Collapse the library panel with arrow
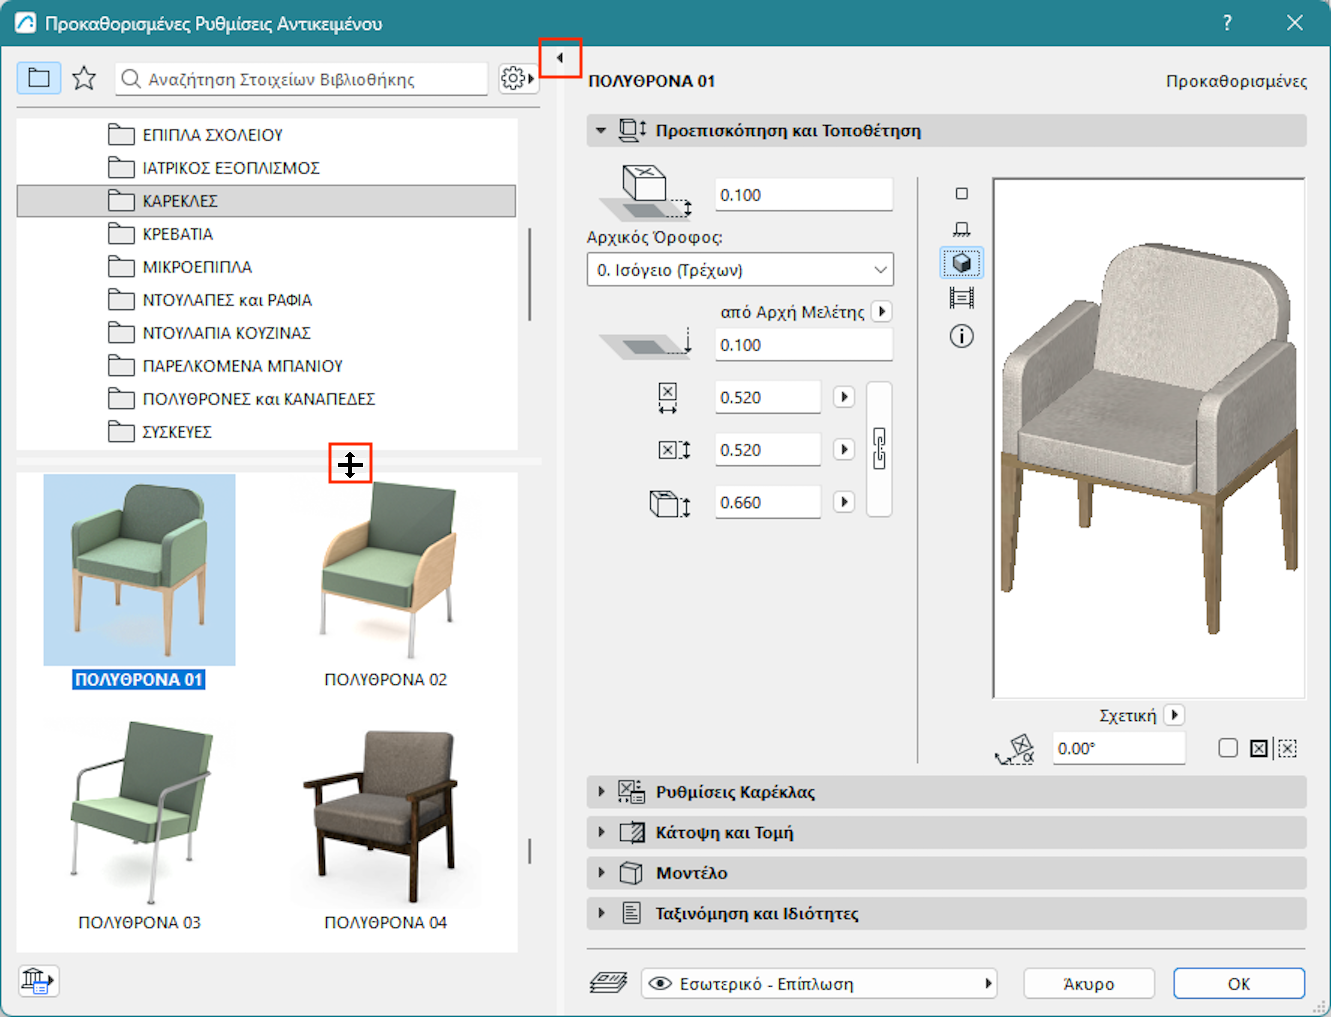Viewport: 1331px width, 1017px height. [560, 58]
